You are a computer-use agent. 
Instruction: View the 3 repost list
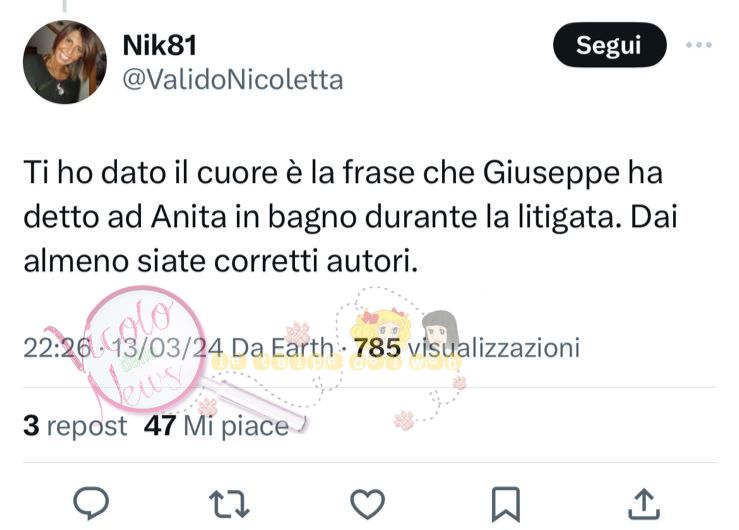[75, 426]
